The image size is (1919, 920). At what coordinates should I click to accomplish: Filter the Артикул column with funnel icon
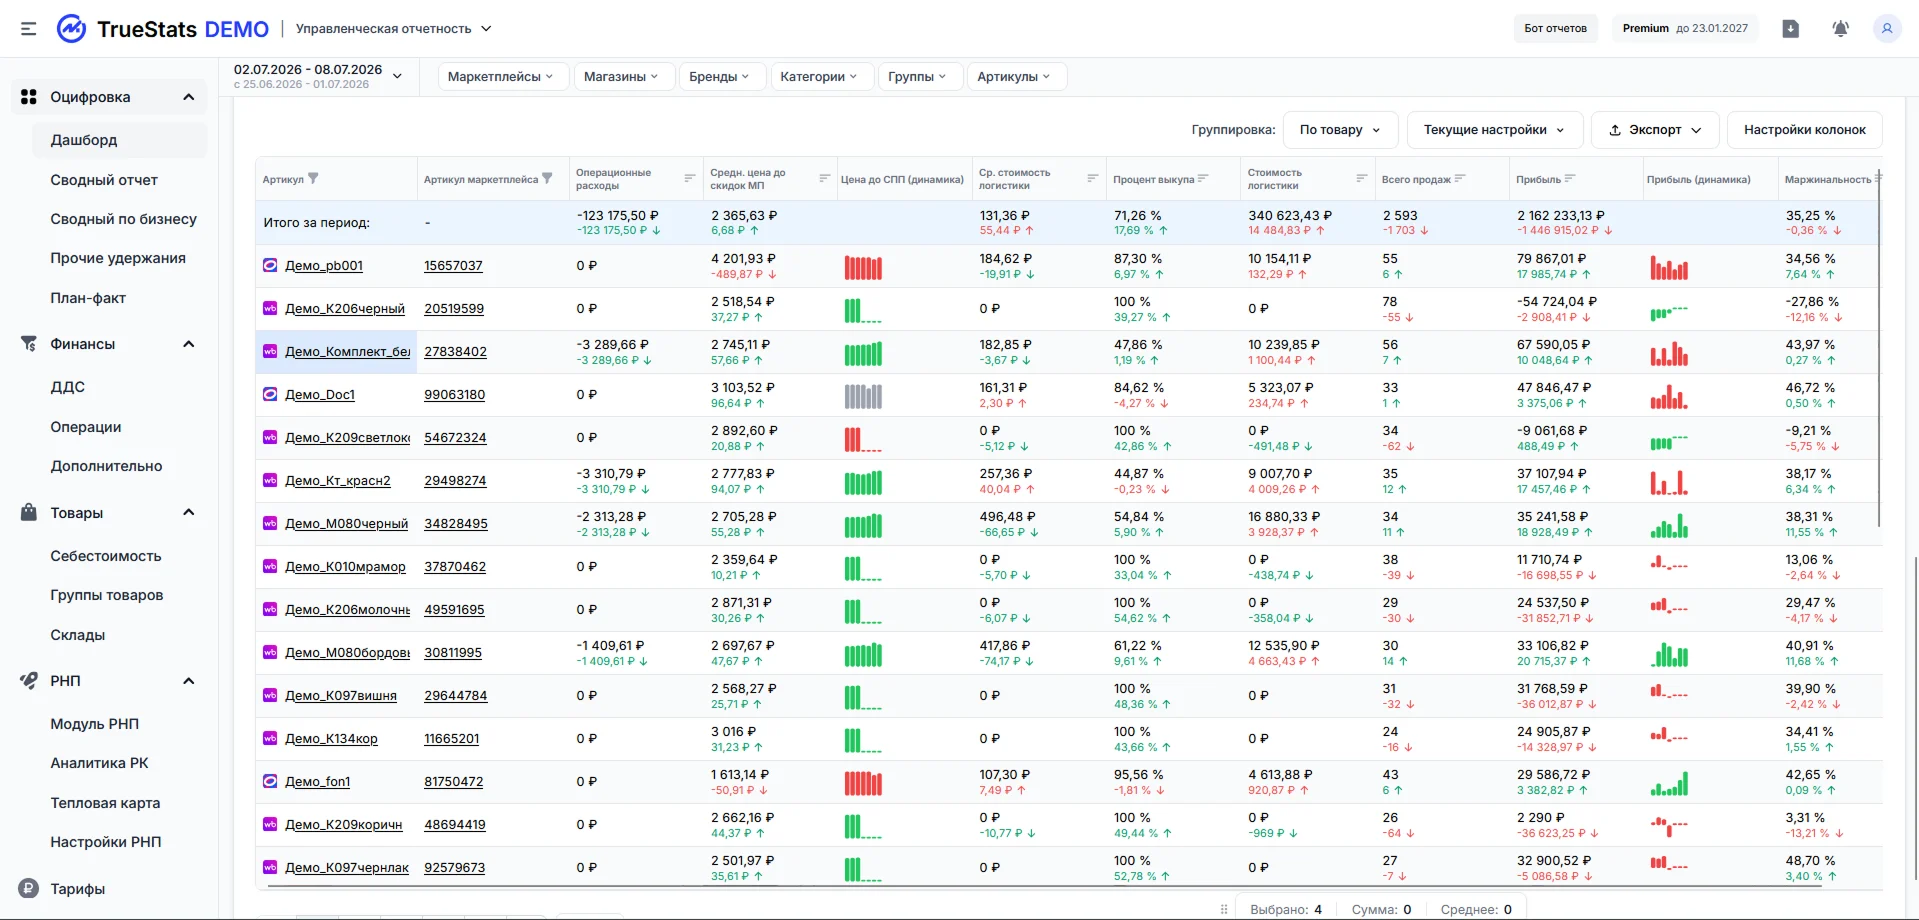313,179
